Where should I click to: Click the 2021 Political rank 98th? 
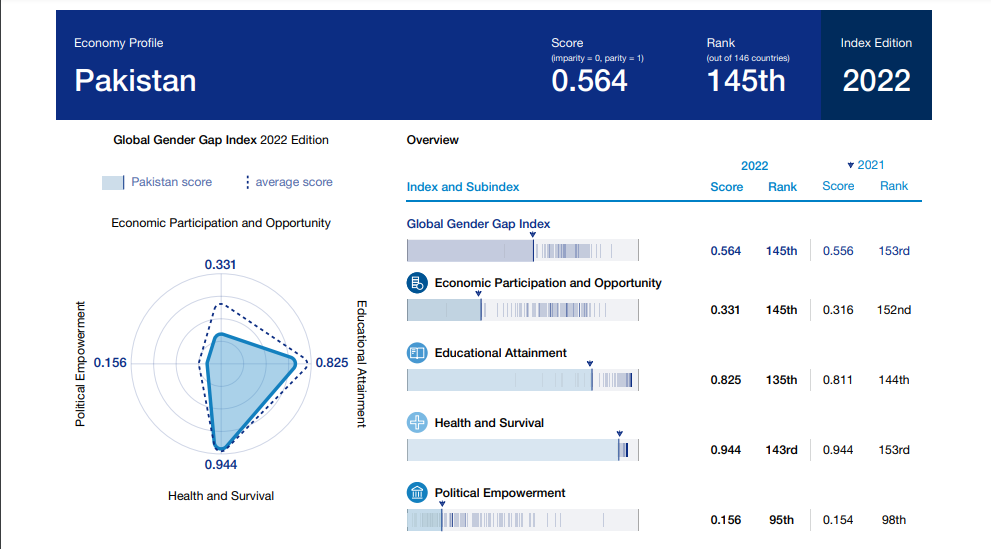coord(894,520)
